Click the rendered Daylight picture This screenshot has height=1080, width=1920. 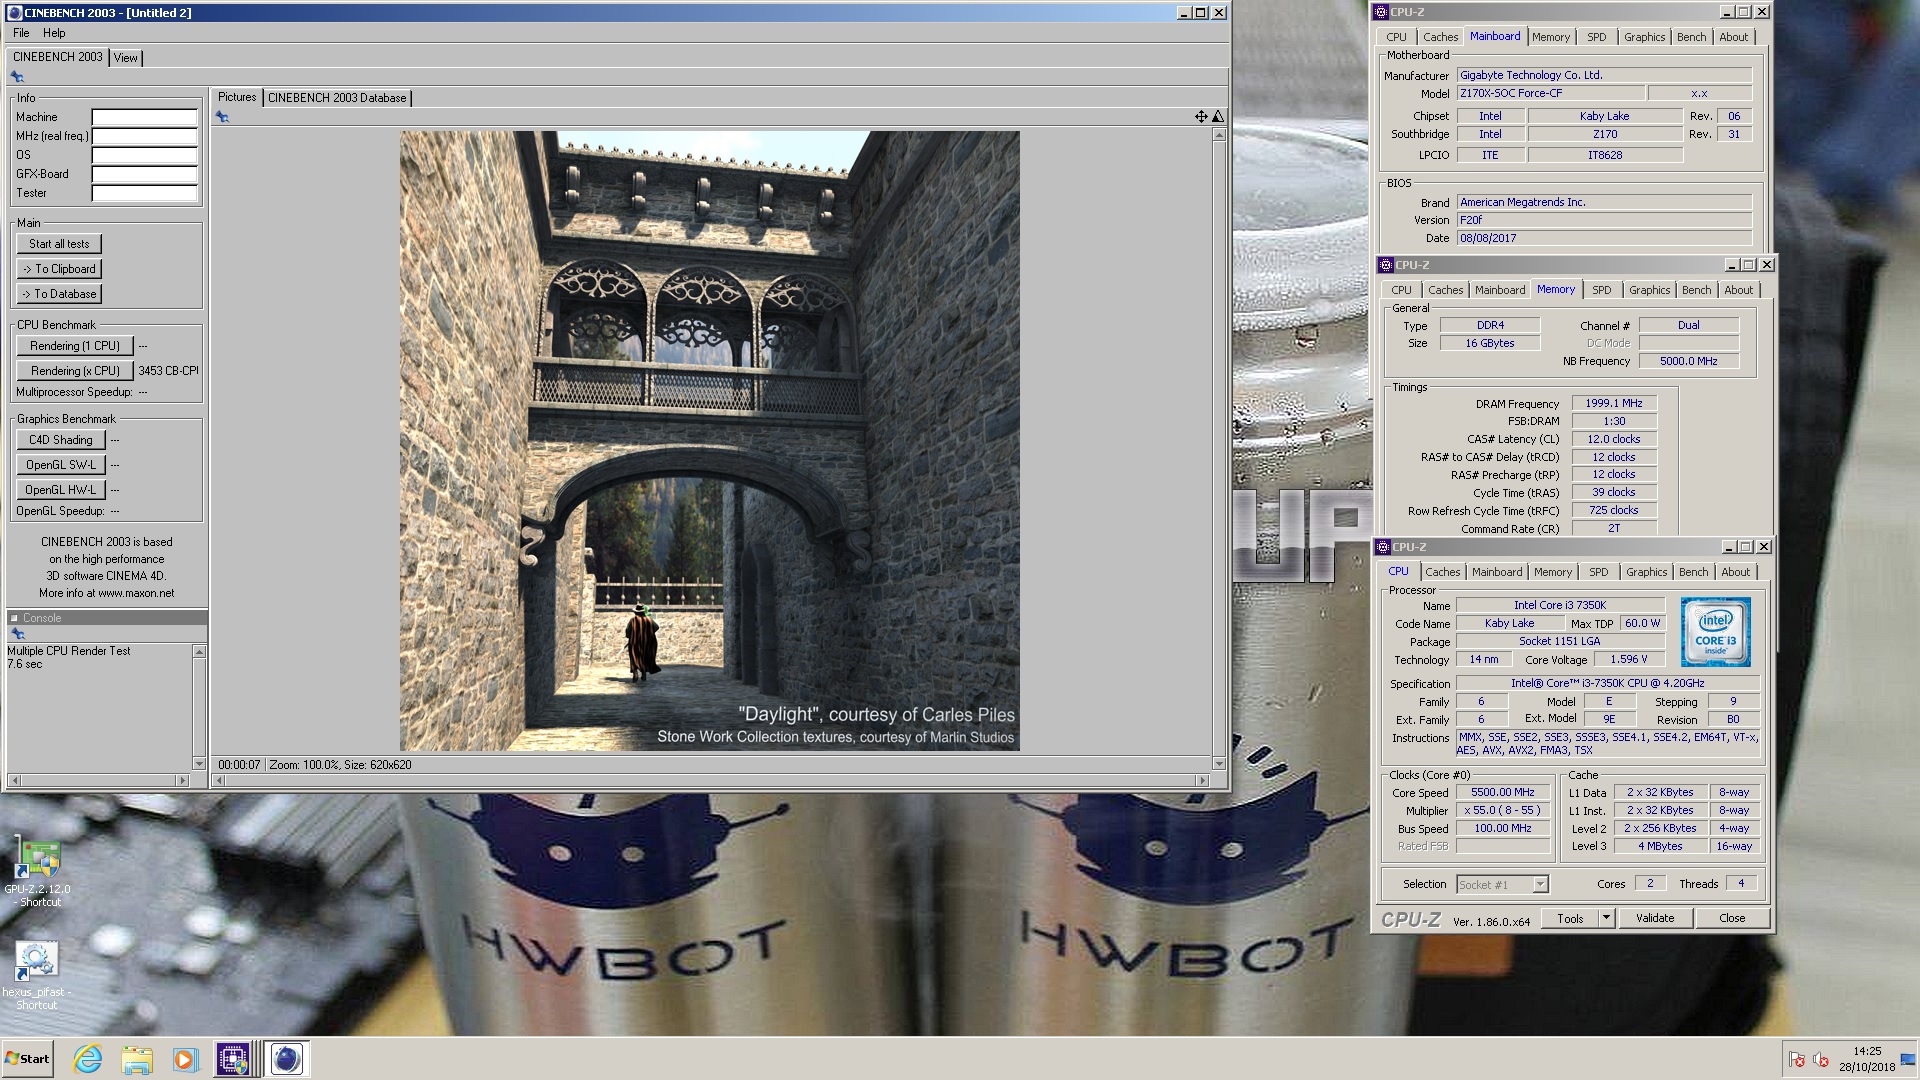(x=710, y=441)
